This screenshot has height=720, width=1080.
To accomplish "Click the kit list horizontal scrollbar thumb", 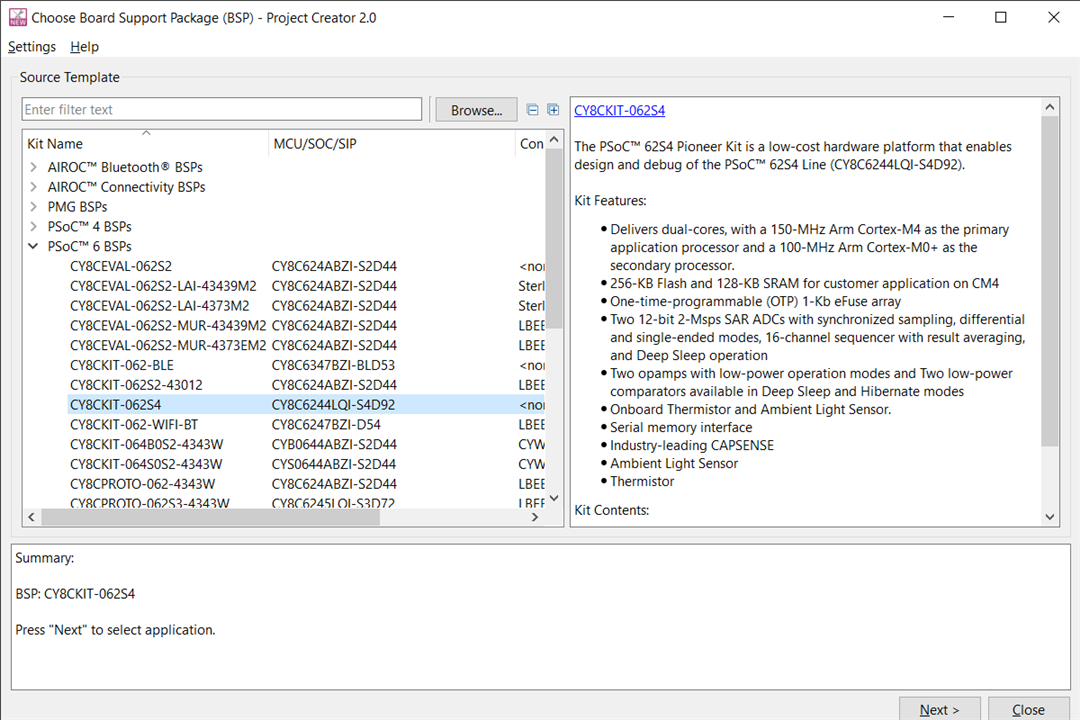I will [x=210, y=517].
